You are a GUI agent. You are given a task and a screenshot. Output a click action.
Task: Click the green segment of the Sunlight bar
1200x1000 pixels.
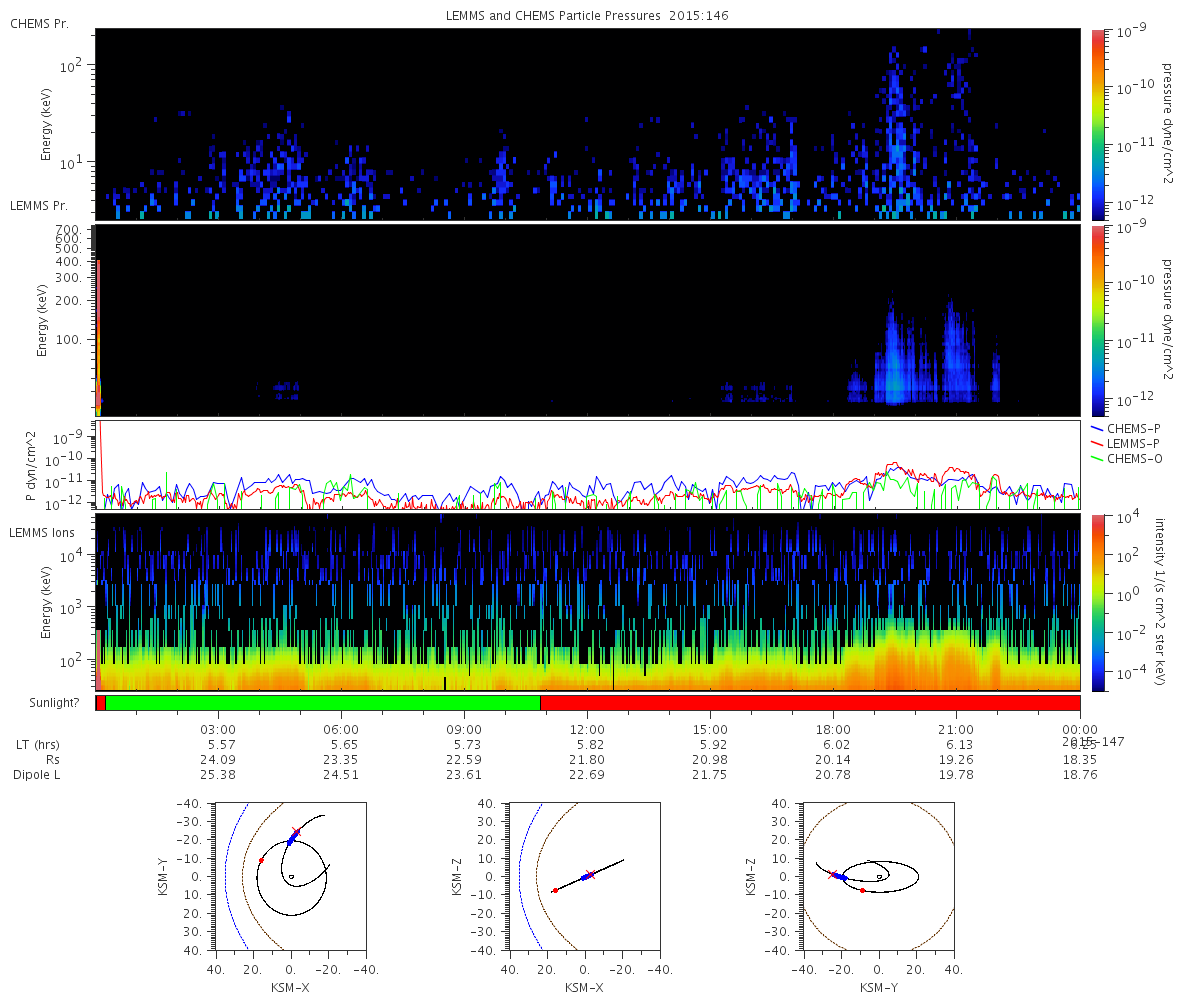pyautogui.click(x=322, y=703)
